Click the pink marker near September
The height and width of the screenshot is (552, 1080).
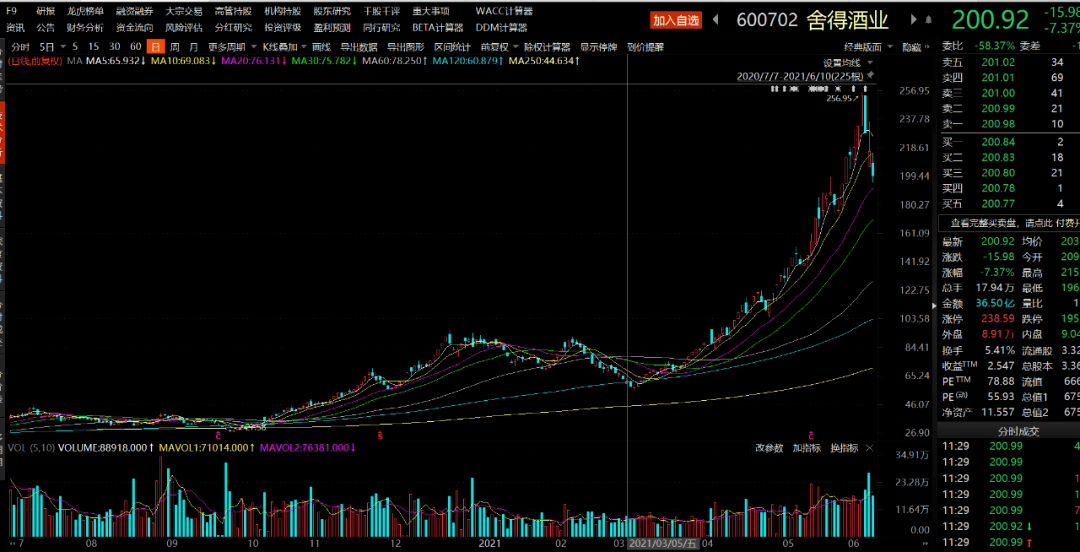pos(218,436)
